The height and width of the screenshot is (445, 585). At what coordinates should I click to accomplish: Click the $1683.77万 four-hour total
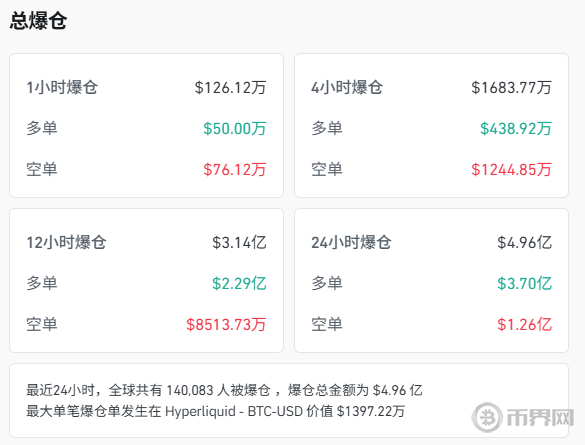tap(511, 88)
